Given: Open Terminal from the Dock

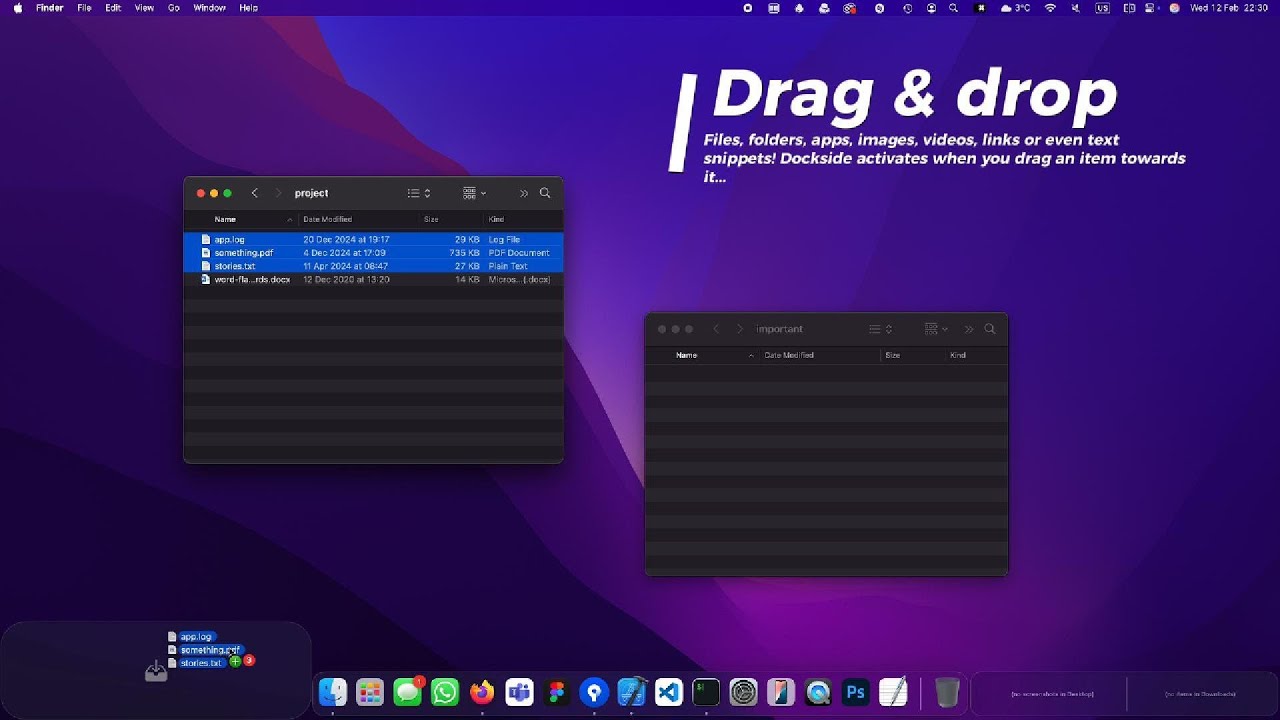Looking at the screenshot, I should click(706, 692).
